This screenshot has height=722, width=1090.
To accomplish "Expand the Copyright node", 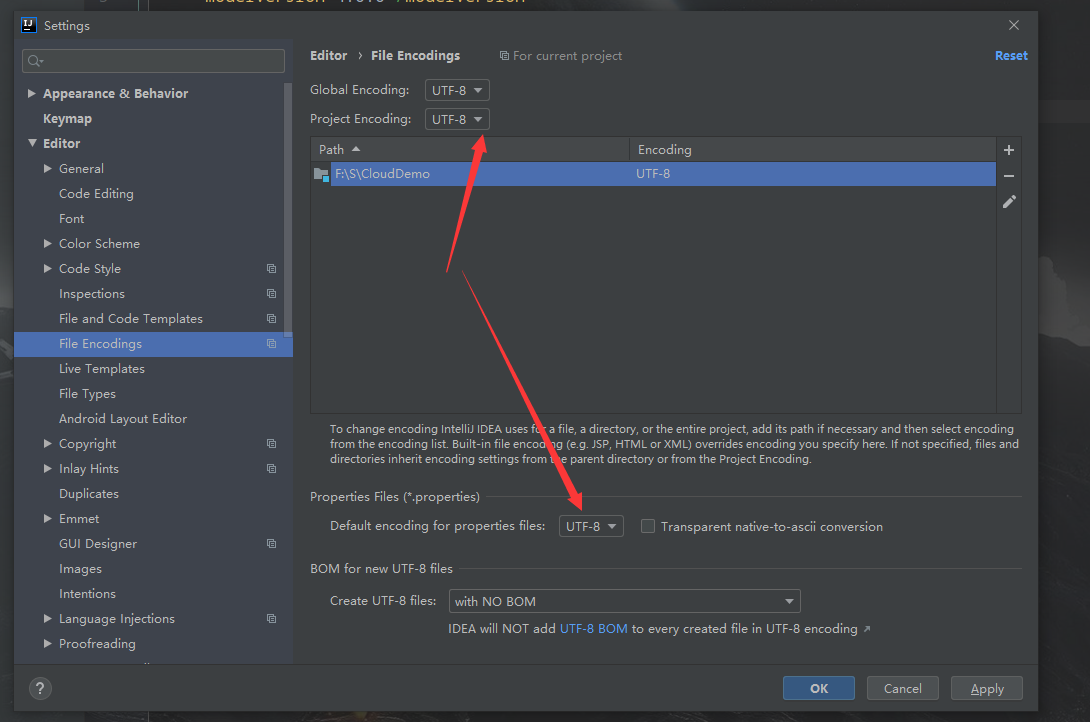I will (48, 444).
